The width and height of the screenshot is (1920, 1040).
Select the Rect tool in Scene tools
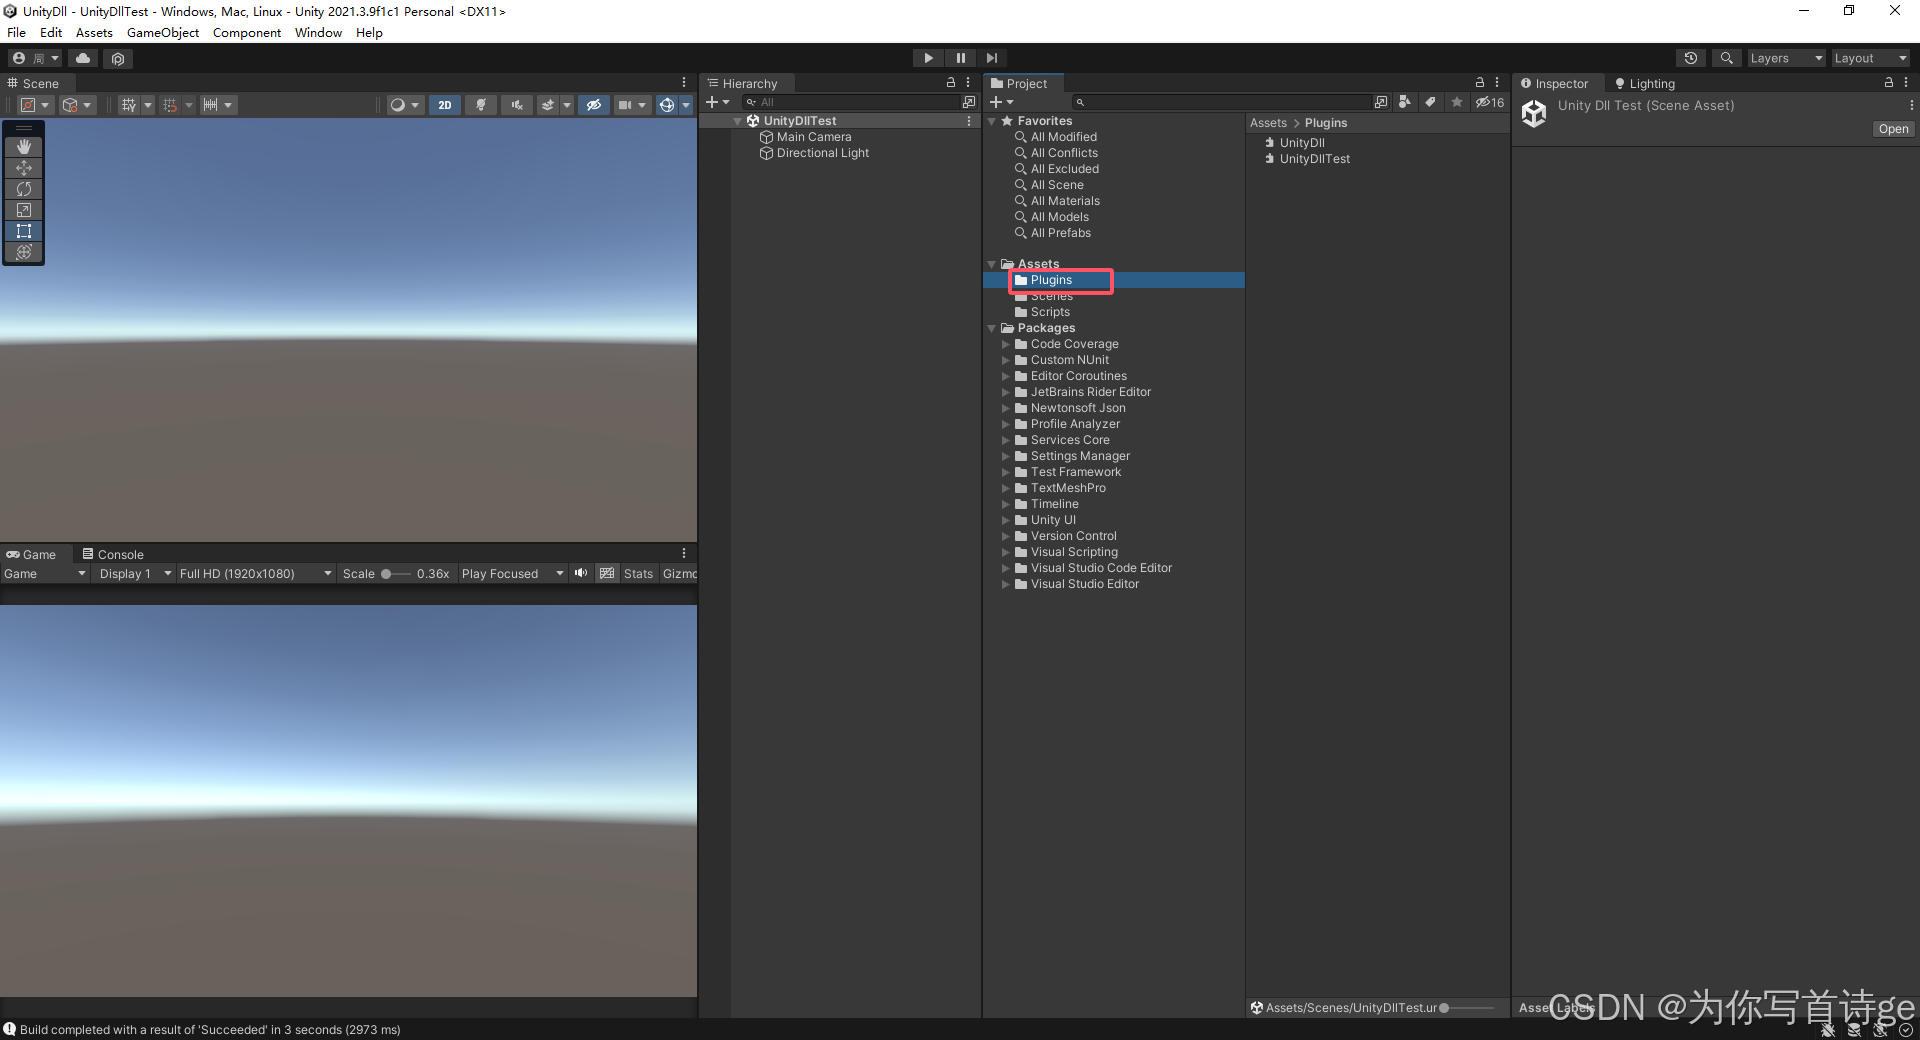click(x=24, y=231)
